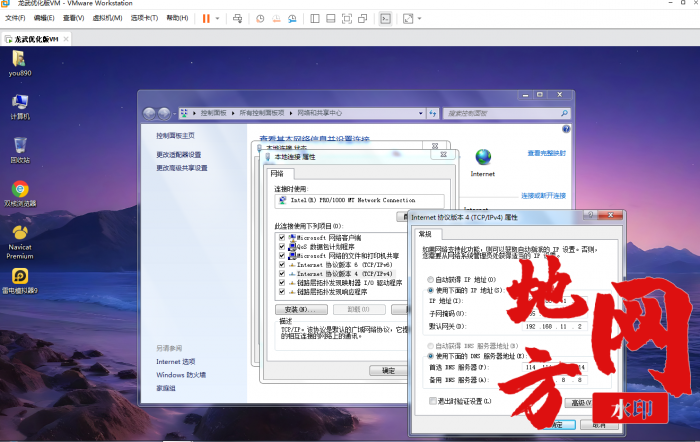This screenshot has height=442, width=700.
Task: Open the 虚拟机(M) menu
Action: [107, 18]
